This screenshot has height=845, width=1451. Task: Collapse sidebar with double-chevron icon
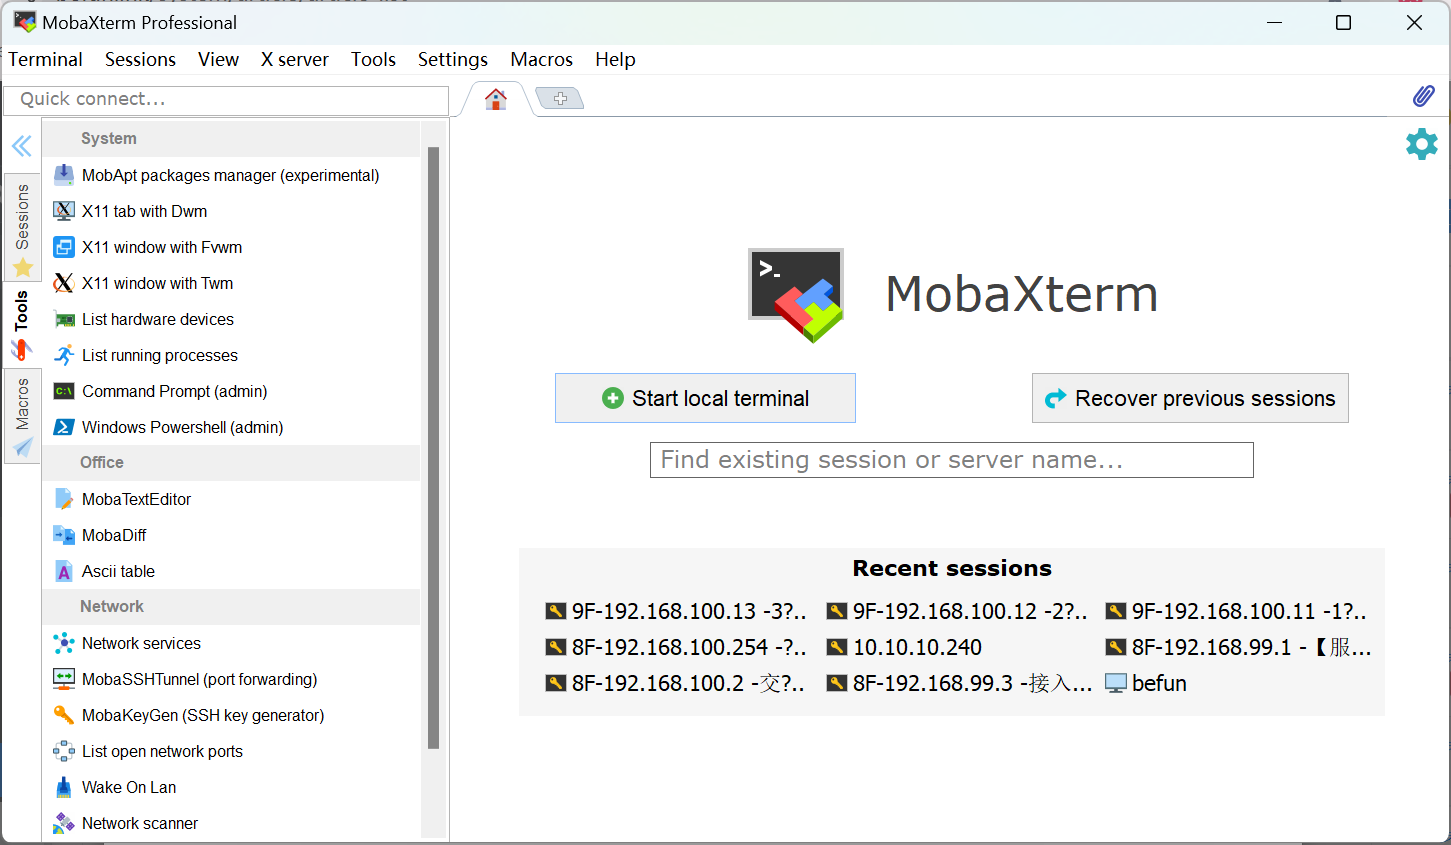tap(22, 147)
